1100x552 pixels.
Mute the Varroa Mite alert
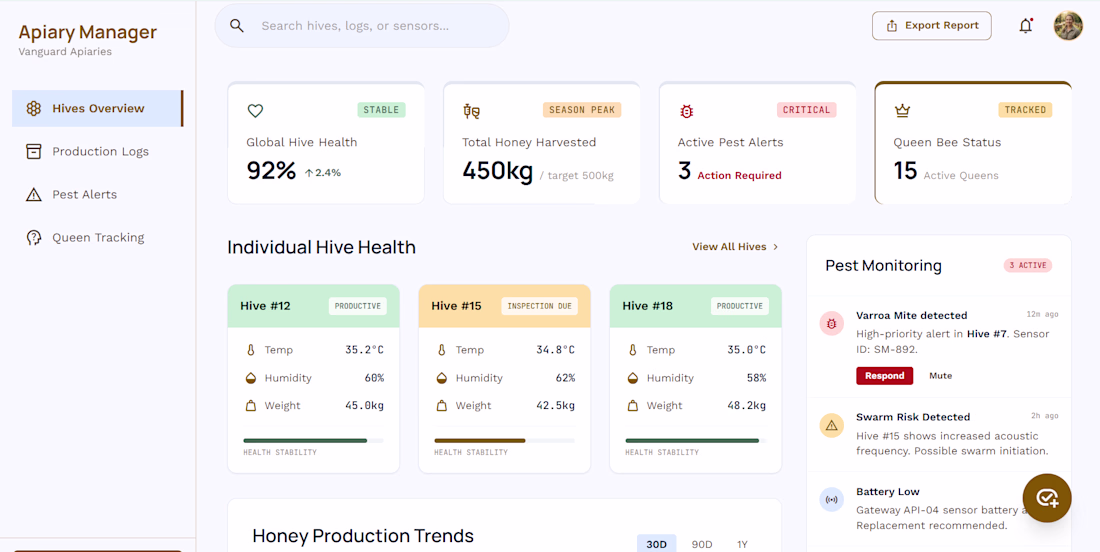tap(941, 376)
